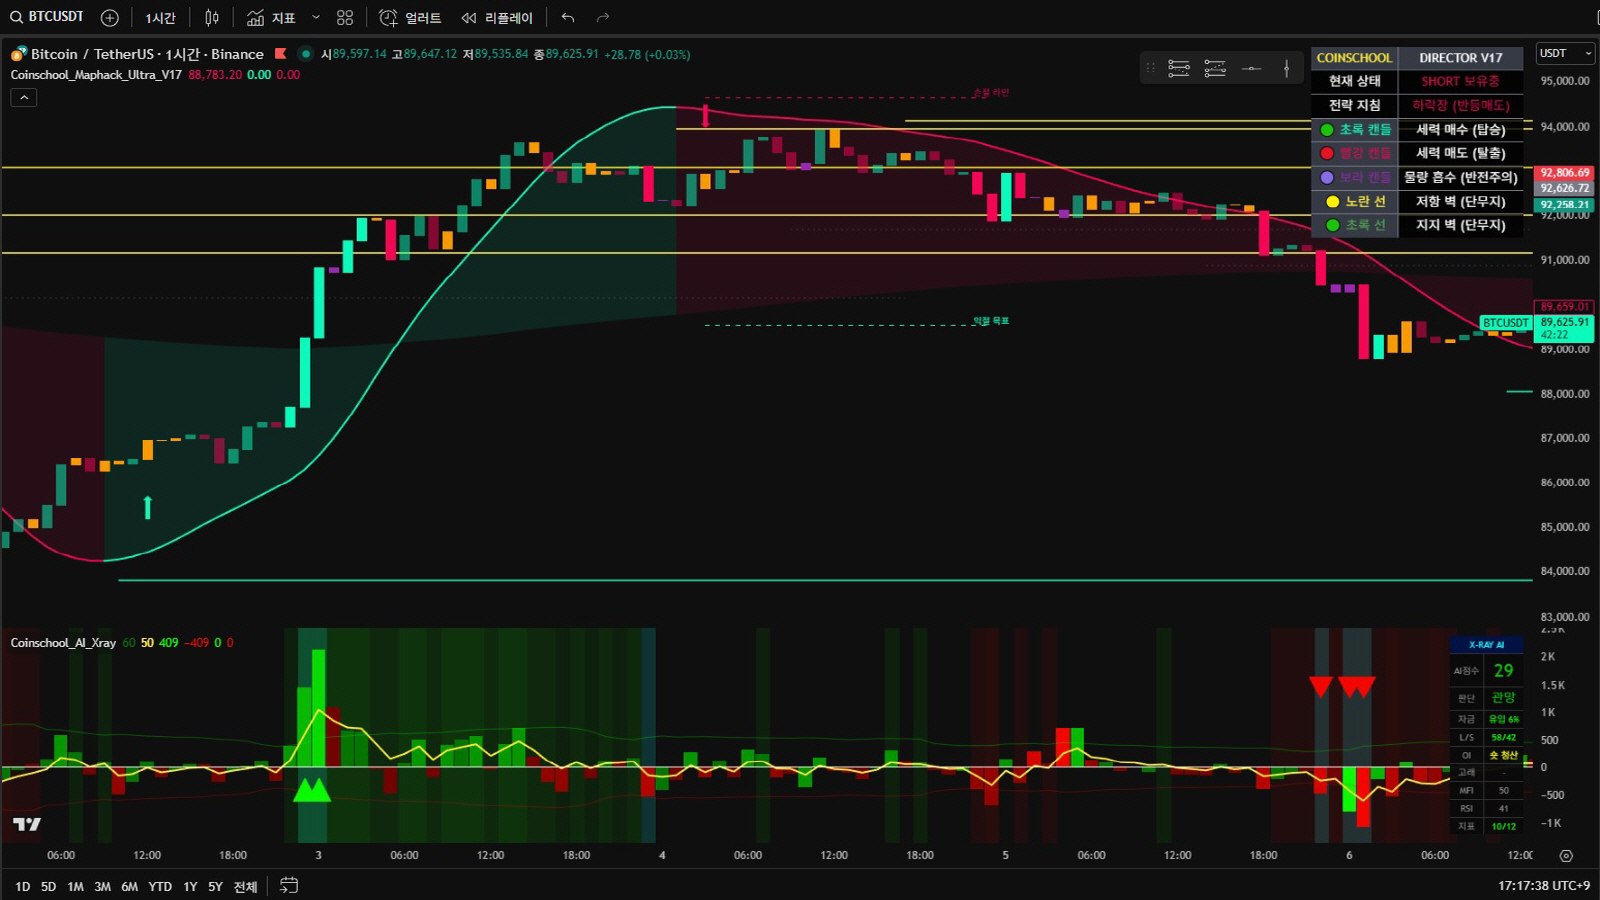Select the 3M date range
Viewport: 1600px width, 900px height.
[x=102, y=887]
